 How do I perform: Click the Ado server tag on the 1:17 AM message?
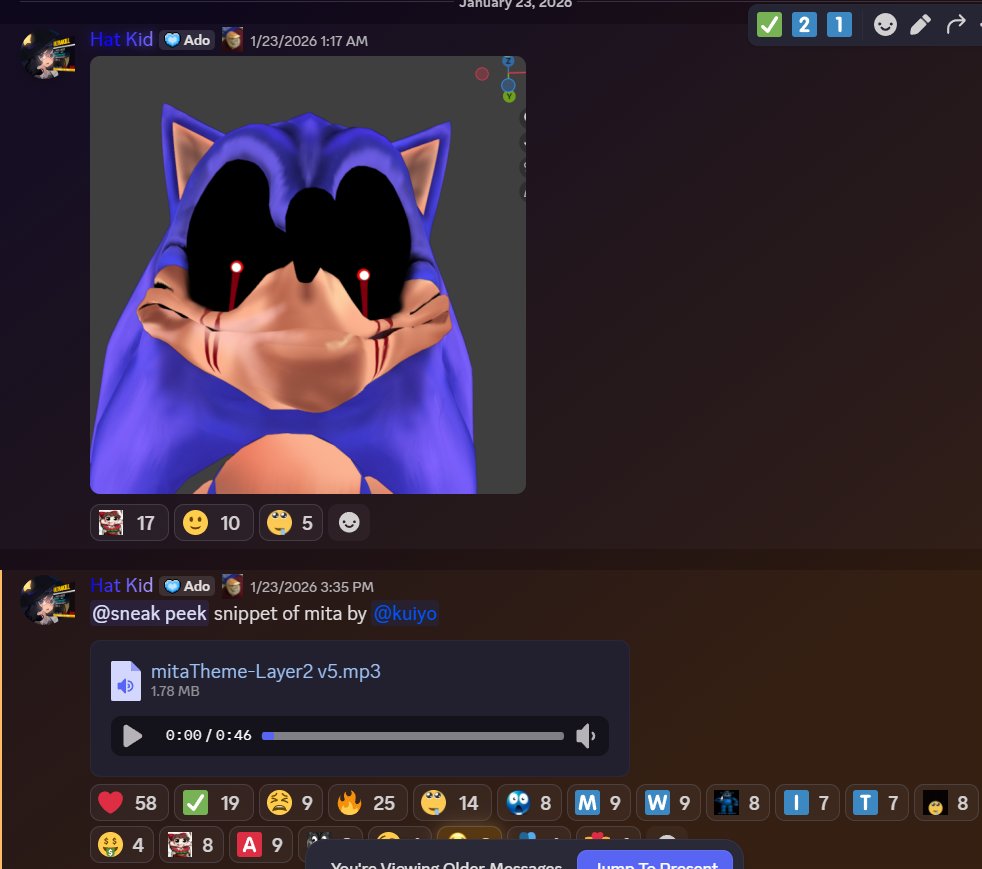[x=187, y=40]
